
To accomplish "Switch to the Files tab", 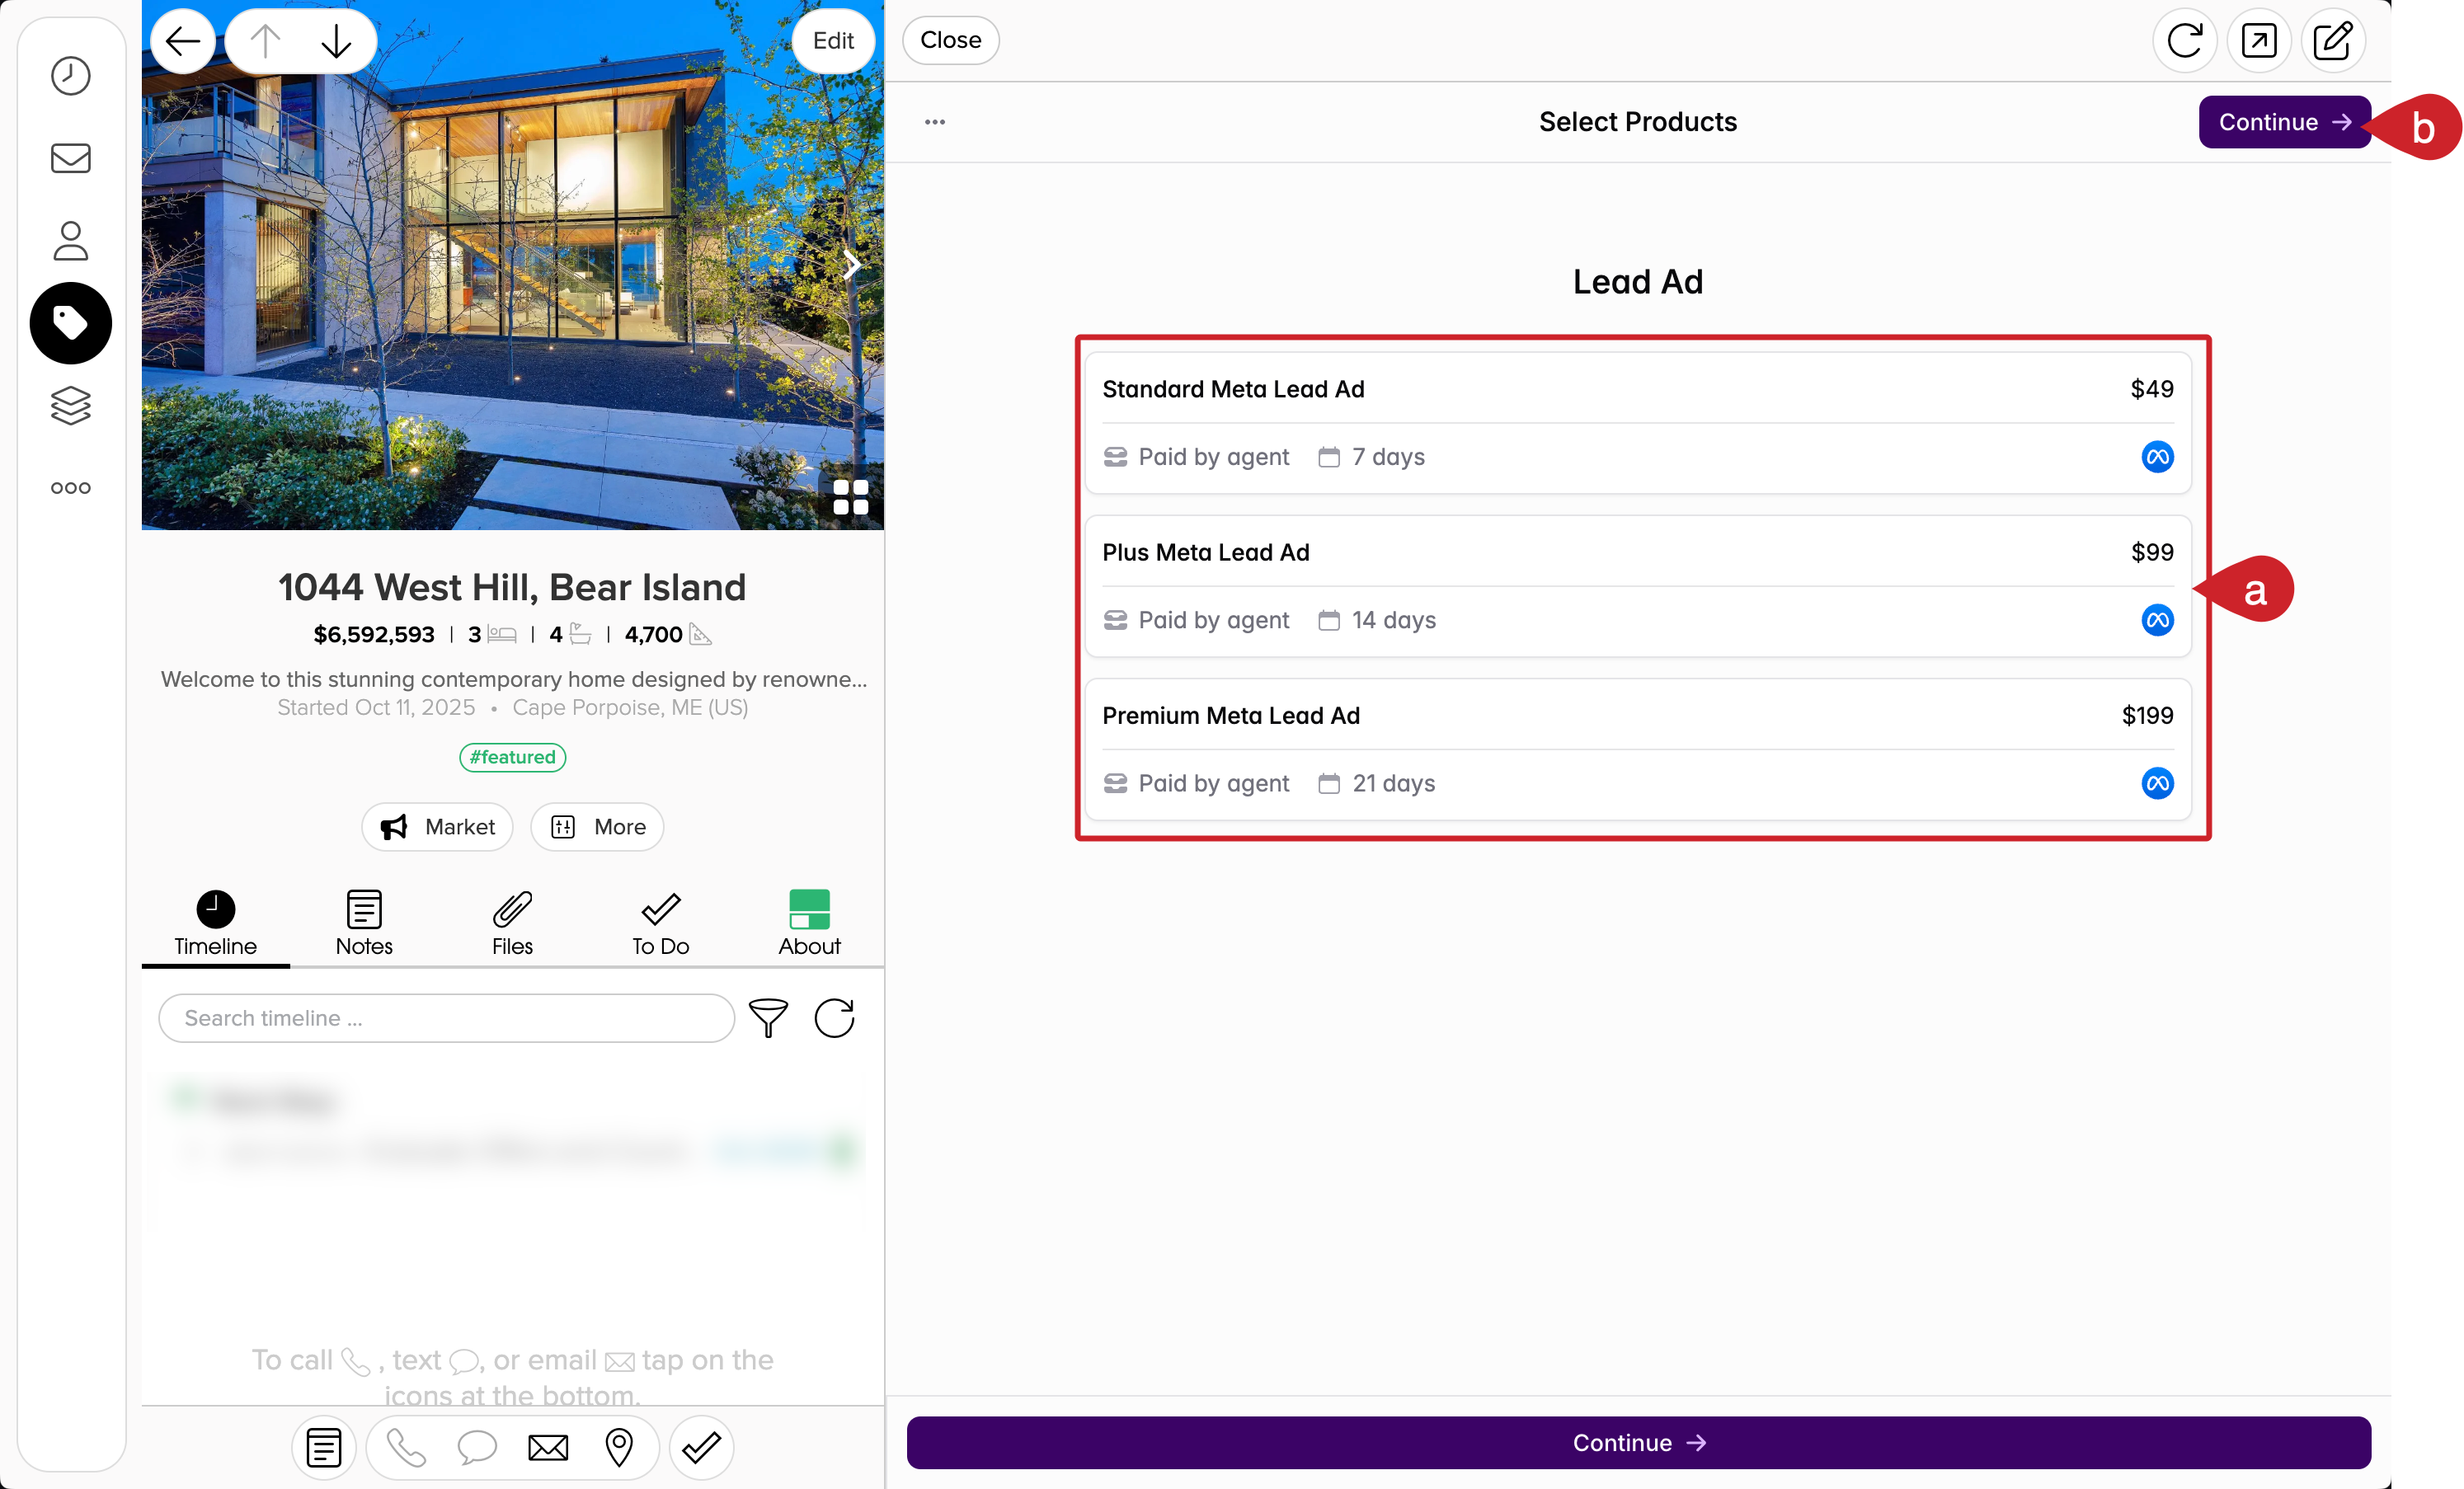I will tap(512, 925).
